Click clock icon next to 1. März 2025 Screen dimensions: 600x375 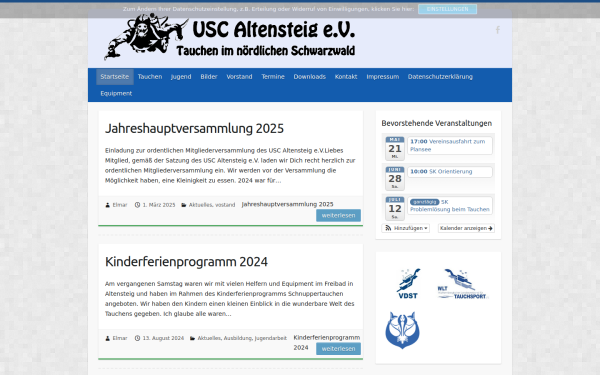[137, 205]
